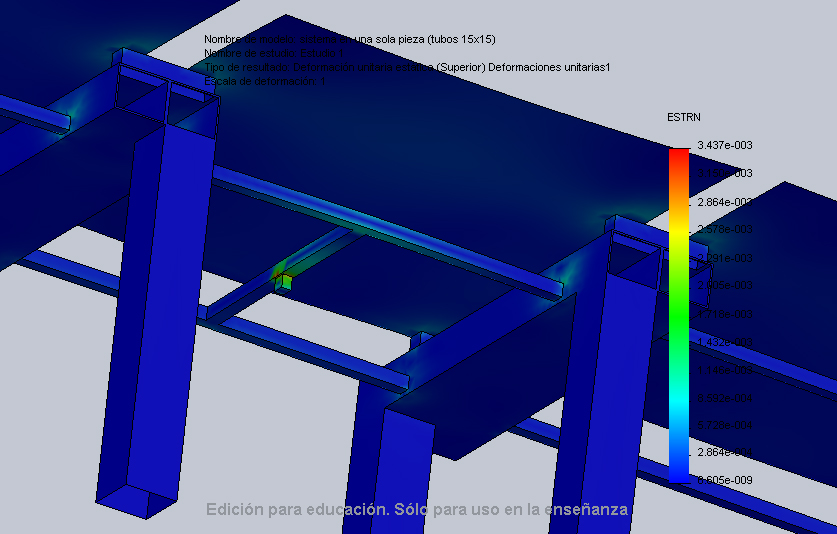Select the maximum value 3.437e-003 label
Screen dimensions: 837x534
(x=724, y=145)
